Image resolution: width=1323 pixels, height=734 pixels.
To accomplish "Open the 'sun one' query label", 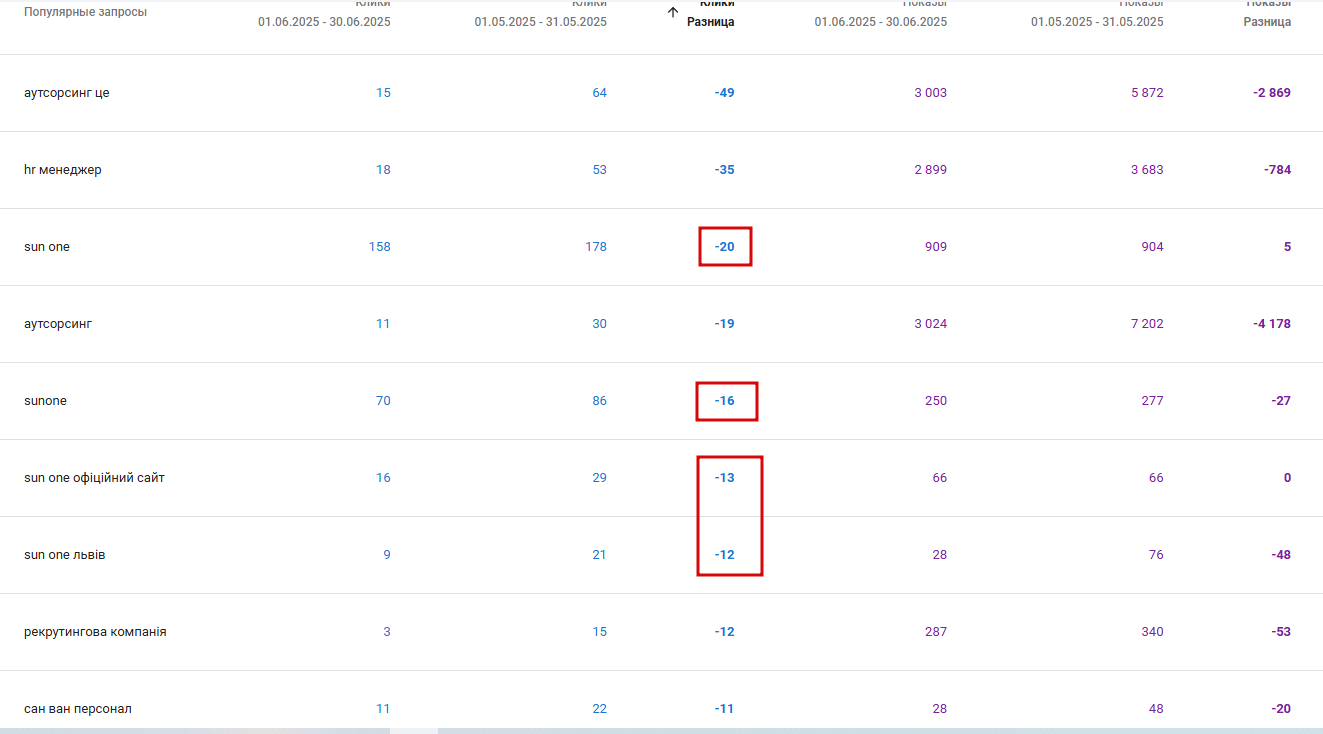I will coord(47,247).
